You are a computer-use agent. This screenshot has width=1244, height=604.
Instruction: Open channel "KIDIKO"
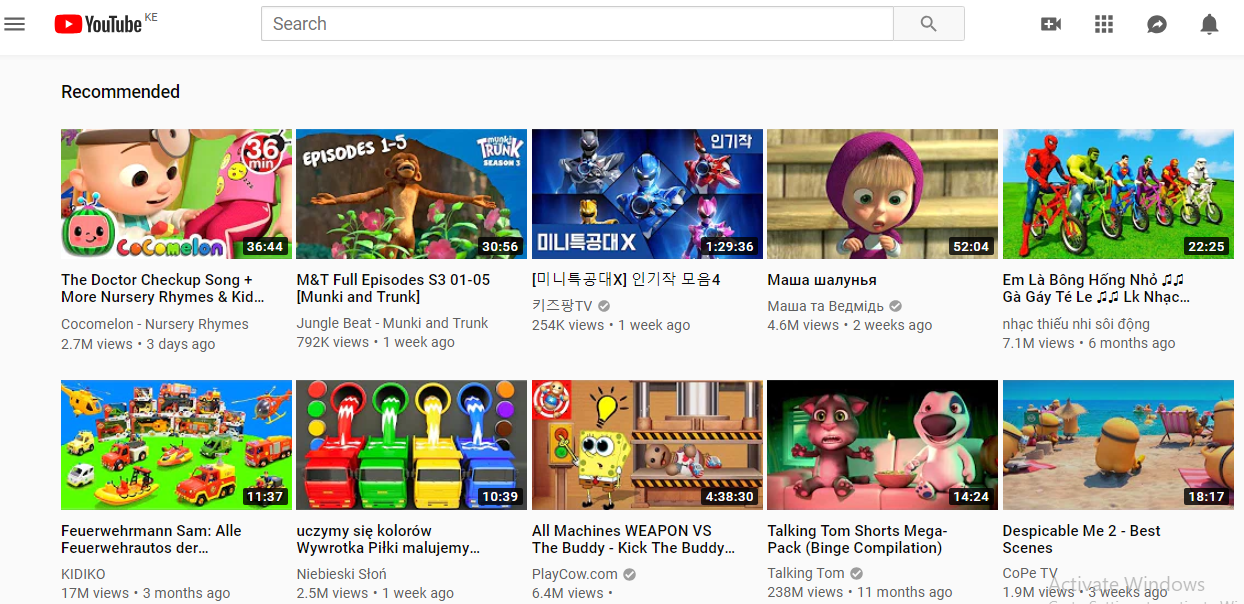[x=83, y=574]
